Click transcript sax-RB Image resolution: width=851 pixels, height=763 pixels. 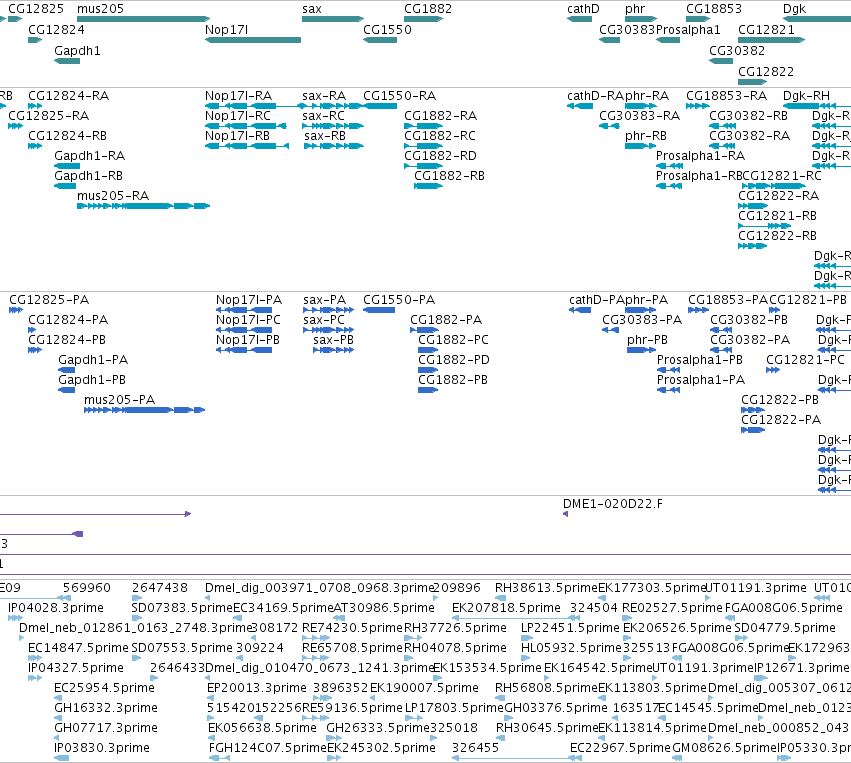click(x=325, y=136)
